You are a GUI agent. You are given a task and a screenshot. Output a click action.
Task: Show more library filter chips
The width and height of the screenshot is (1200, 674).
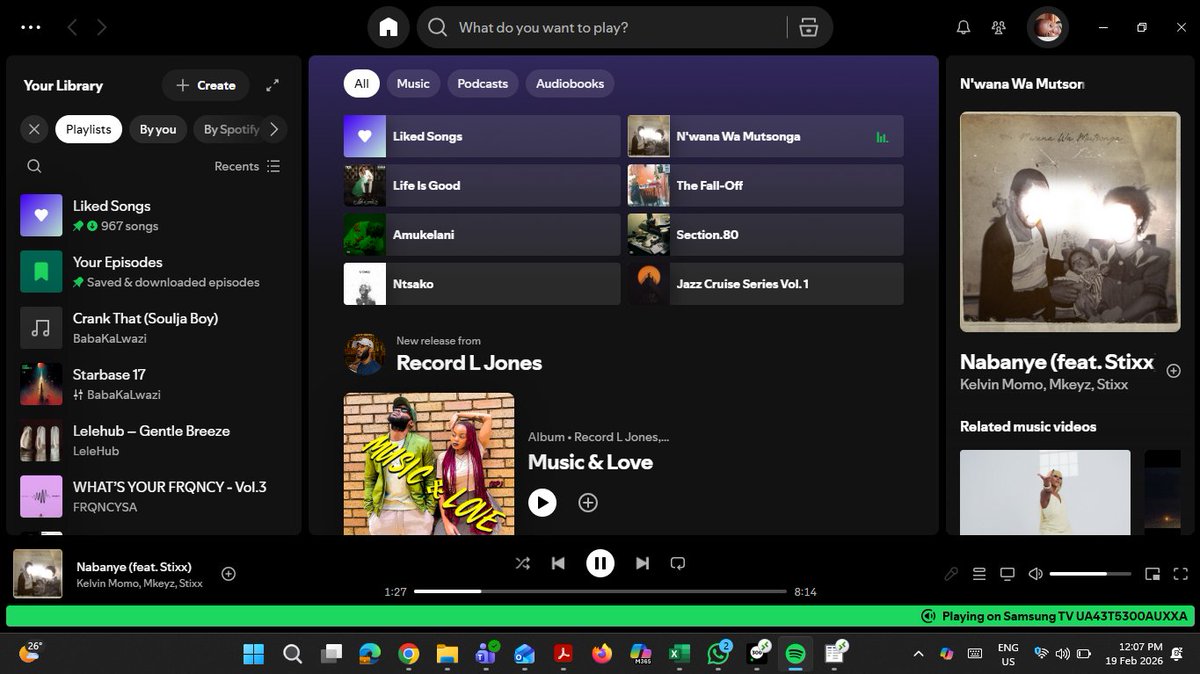click(274, 129)
